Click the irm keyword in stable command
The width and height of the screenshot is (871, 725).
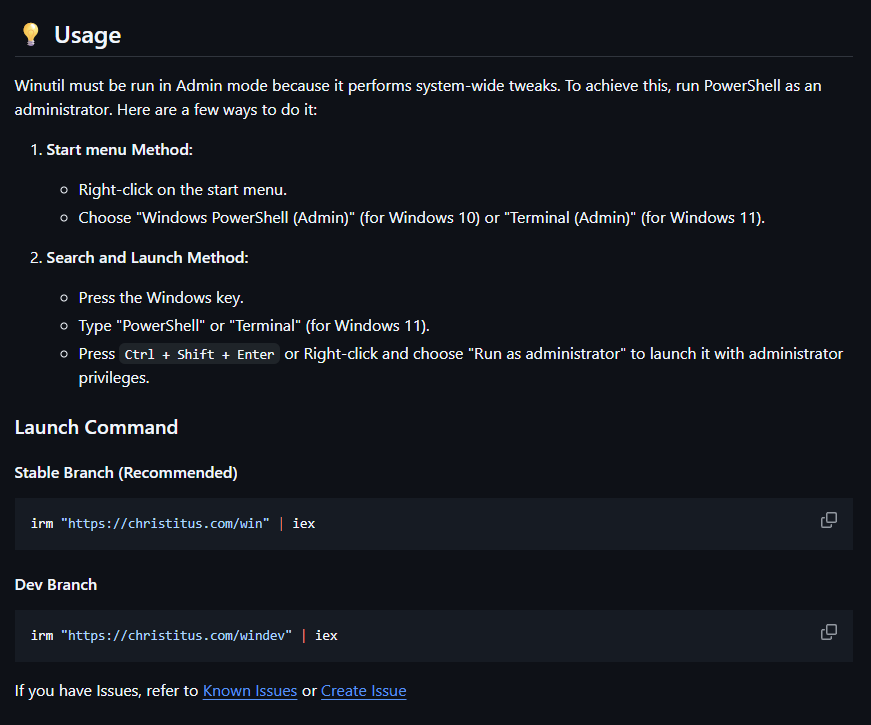tap(42, 523)
